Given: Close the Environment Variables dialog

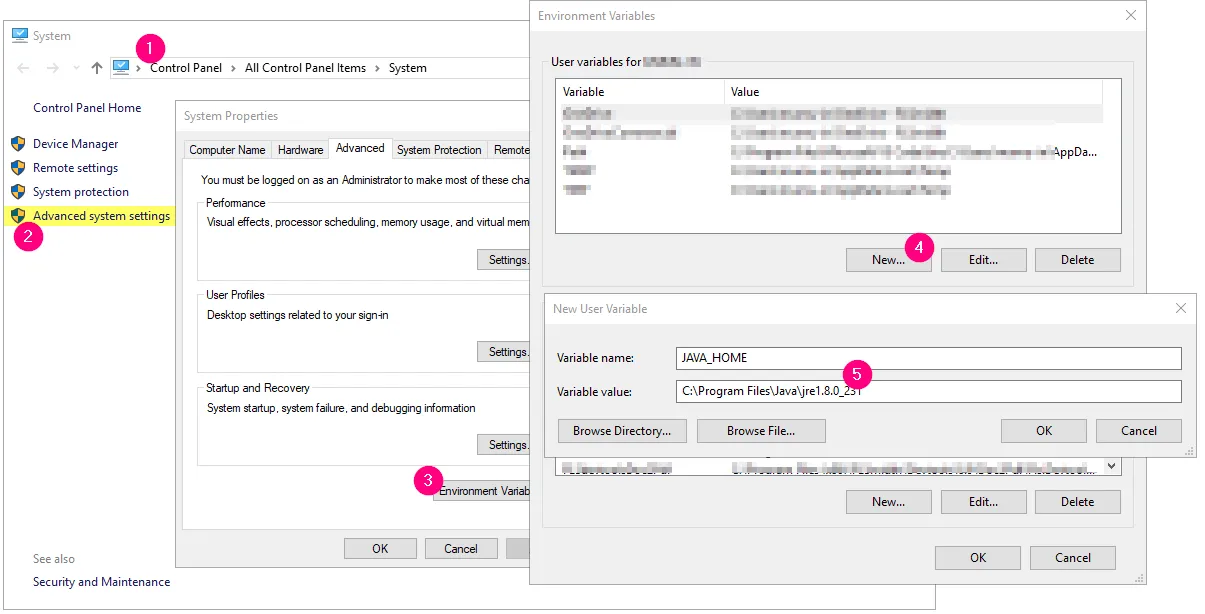Looking at the screenshot, I should tap(1131, 15).
